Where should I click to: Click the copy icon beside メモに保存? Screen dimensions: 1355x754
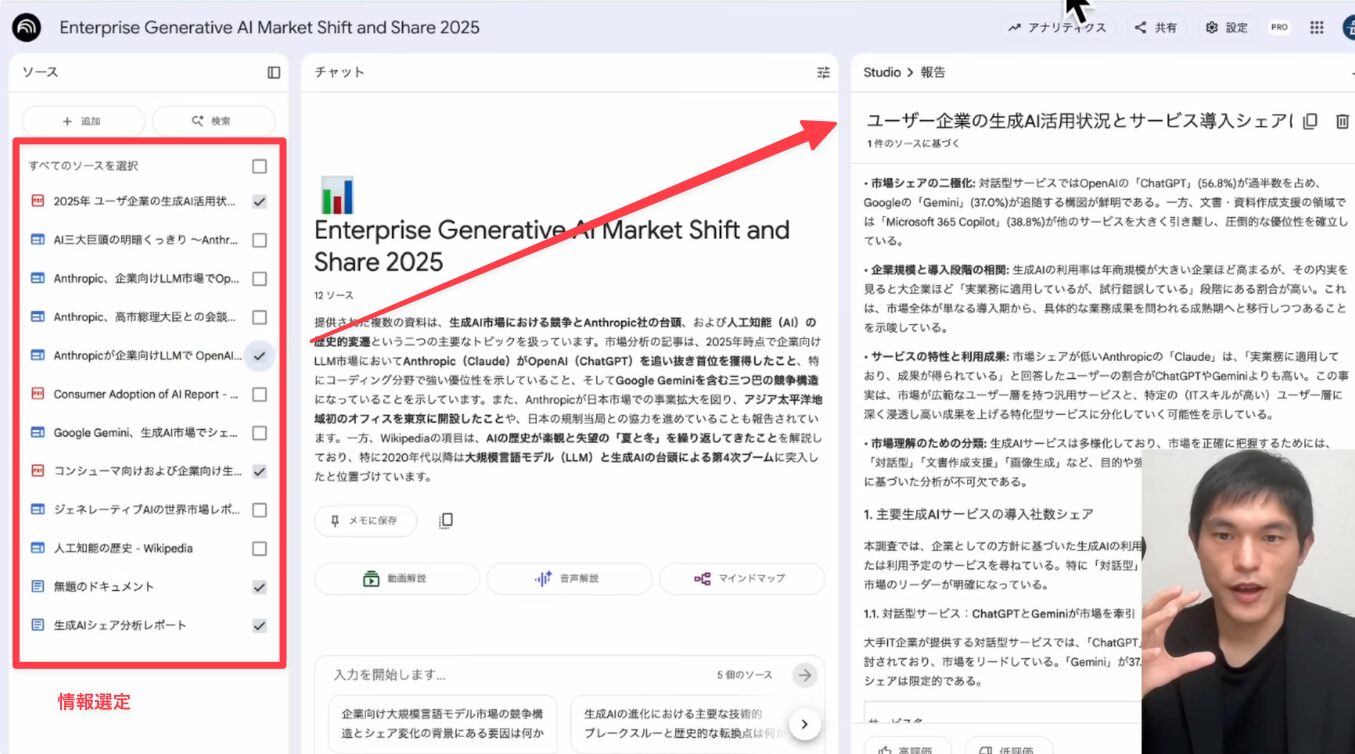[x=446, y=521]
